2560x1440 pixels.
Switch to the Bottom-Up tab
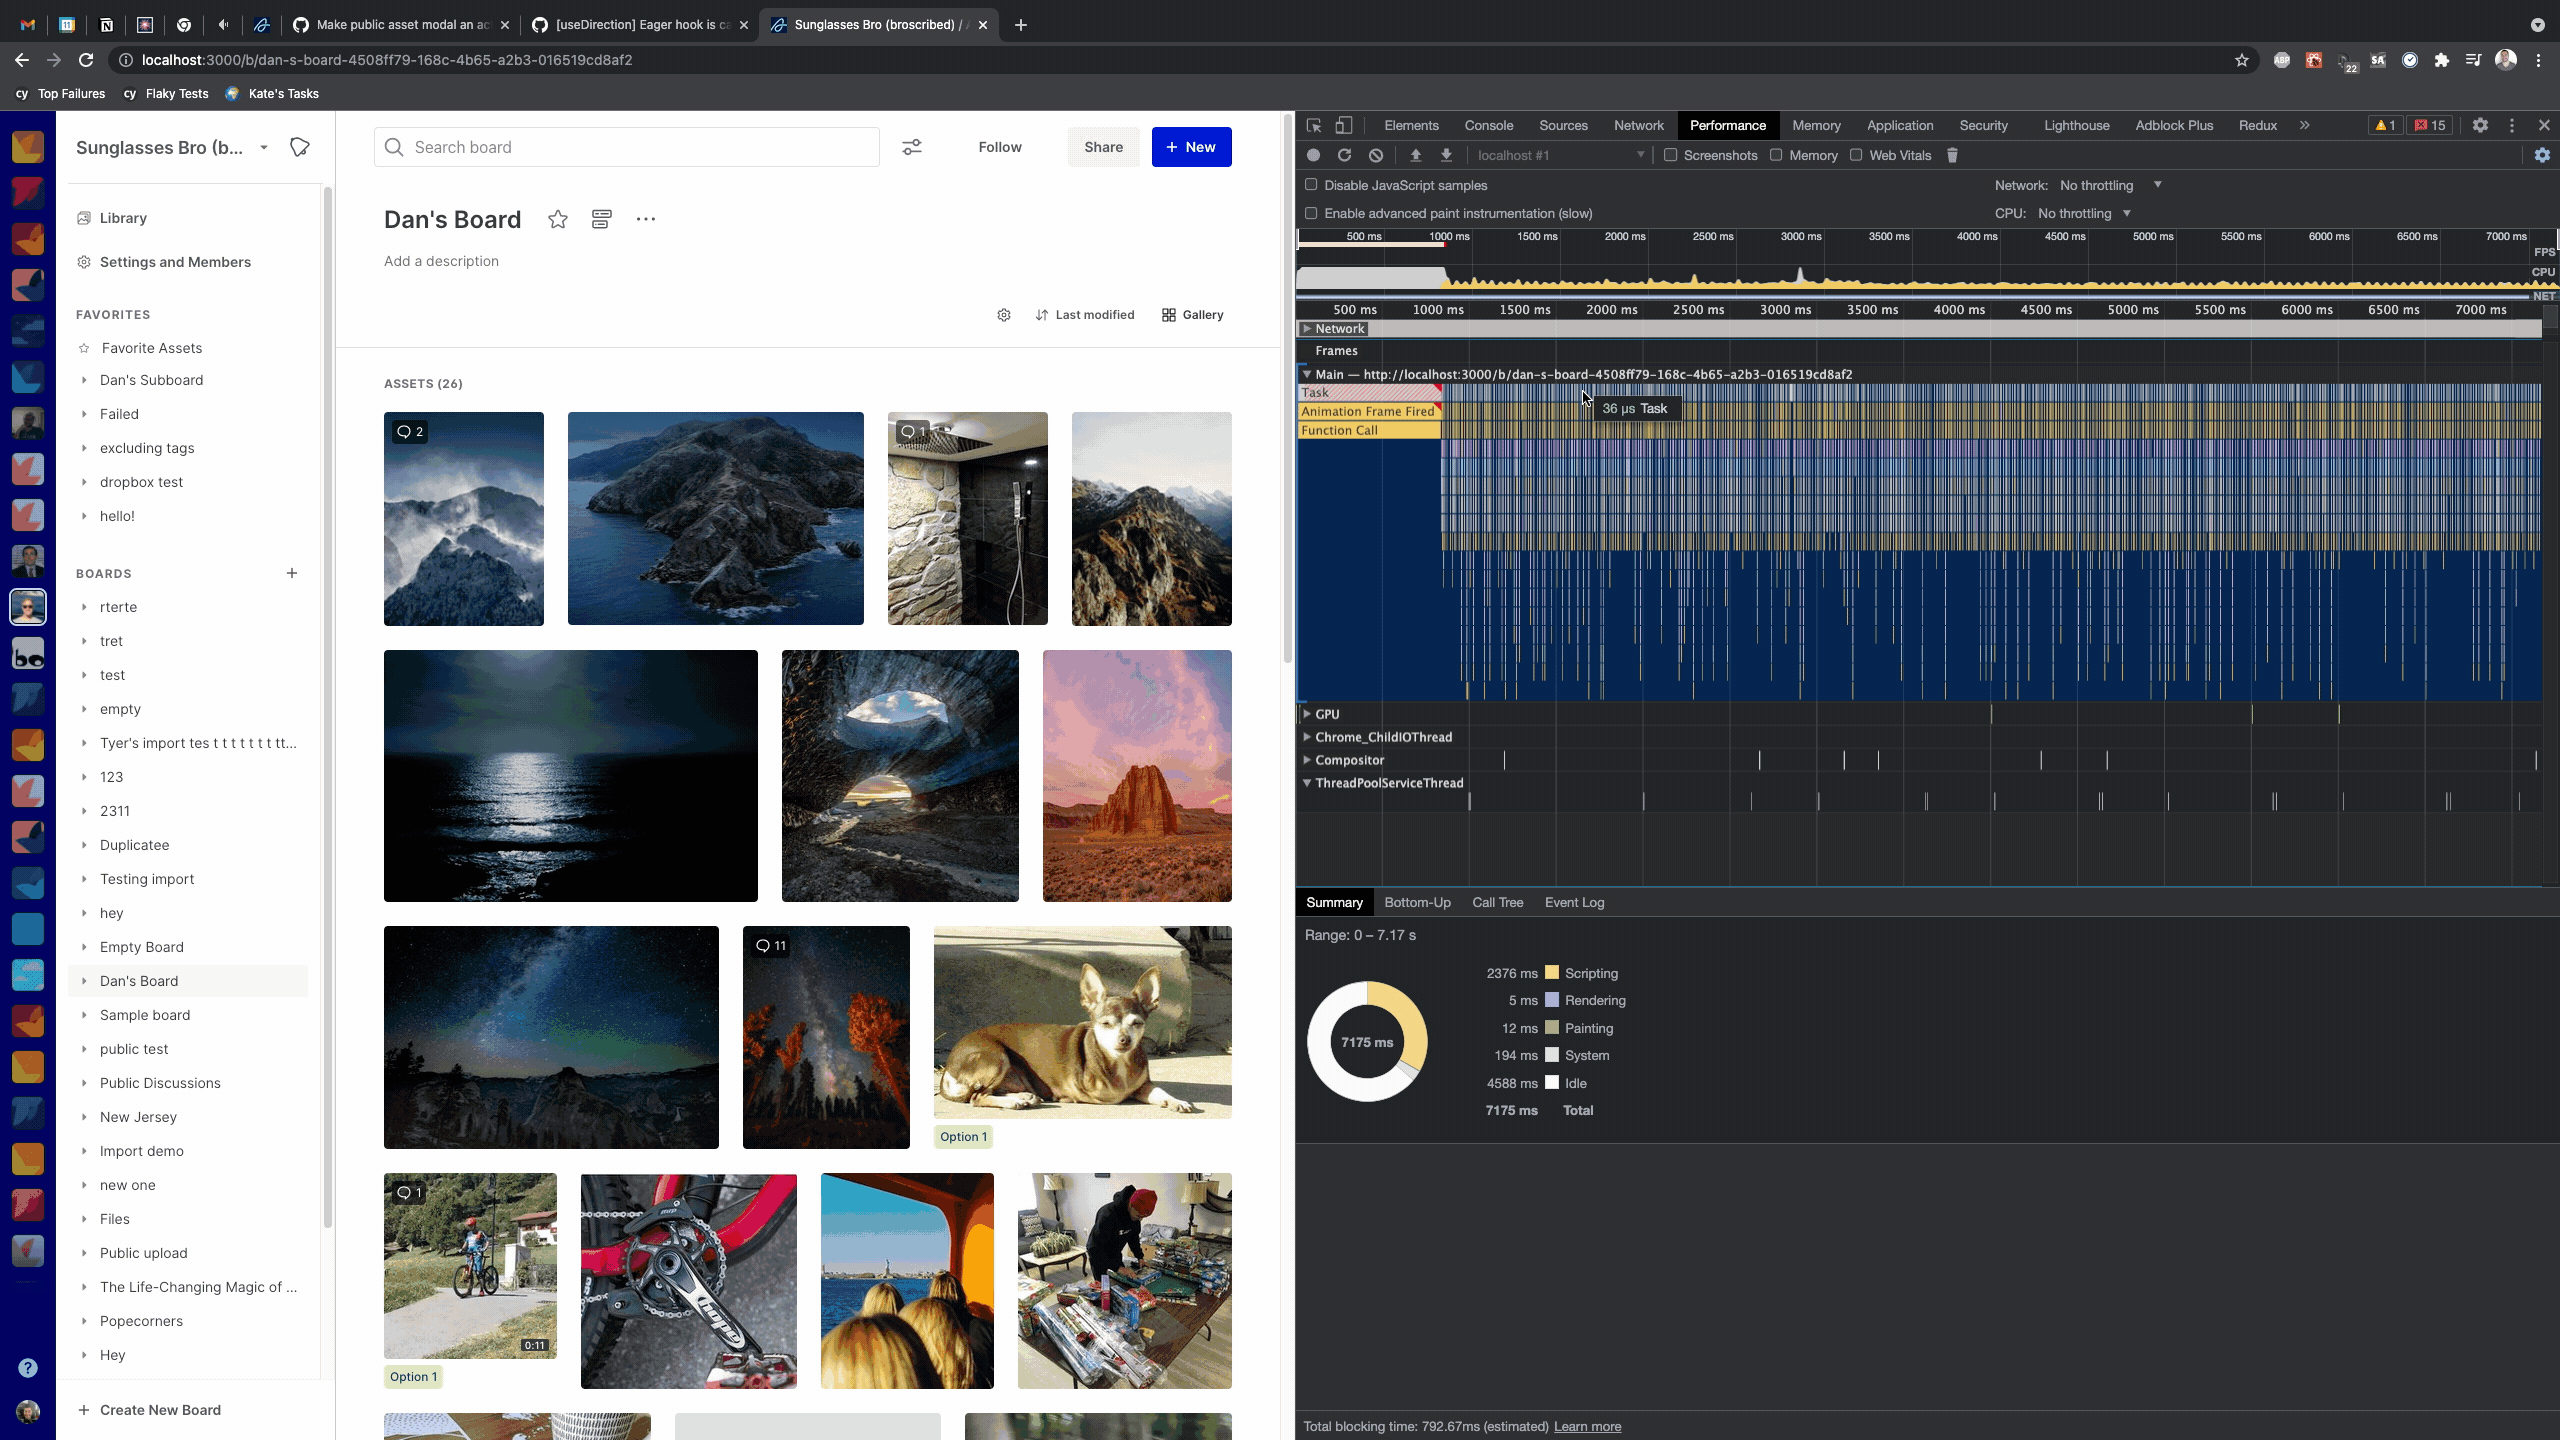(1417, 902)
